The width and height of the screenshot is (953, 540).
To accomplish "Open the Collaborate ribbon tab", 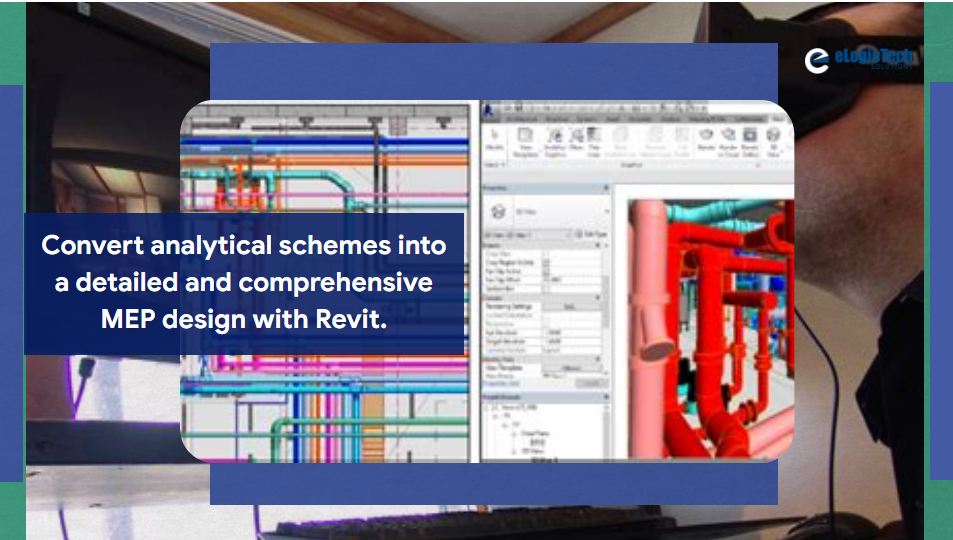I will 750,119.
